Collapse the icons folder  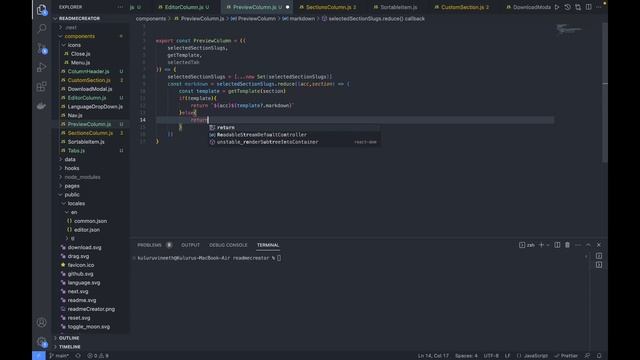(74, 45)
